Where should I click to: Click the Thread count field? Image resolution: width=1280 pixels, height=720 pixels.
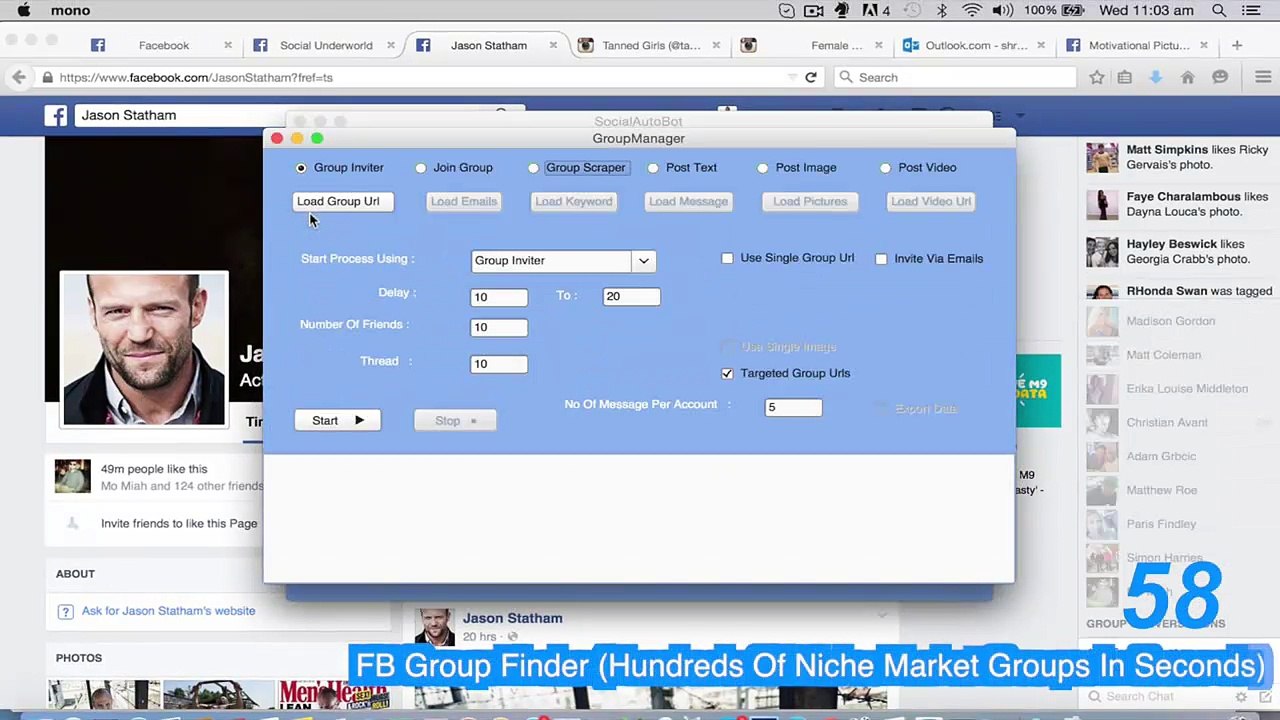(x=499, y=363)
